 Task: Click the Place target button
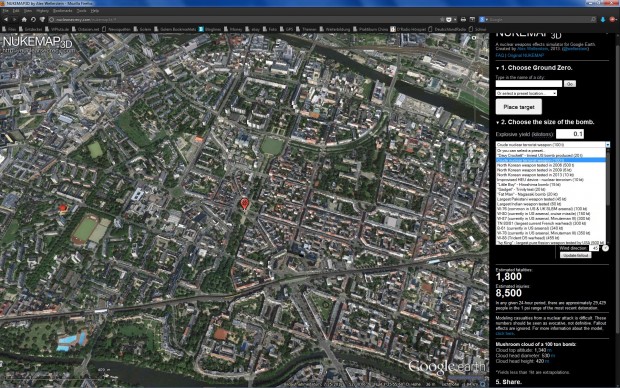(519, 107)
